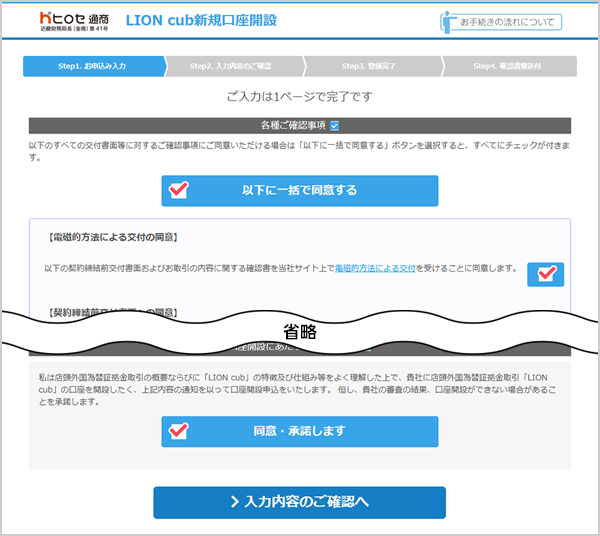
Task: Proceed with 入力内容のご確認へ button
Action: pyautogui.click(x=300, y=502)
